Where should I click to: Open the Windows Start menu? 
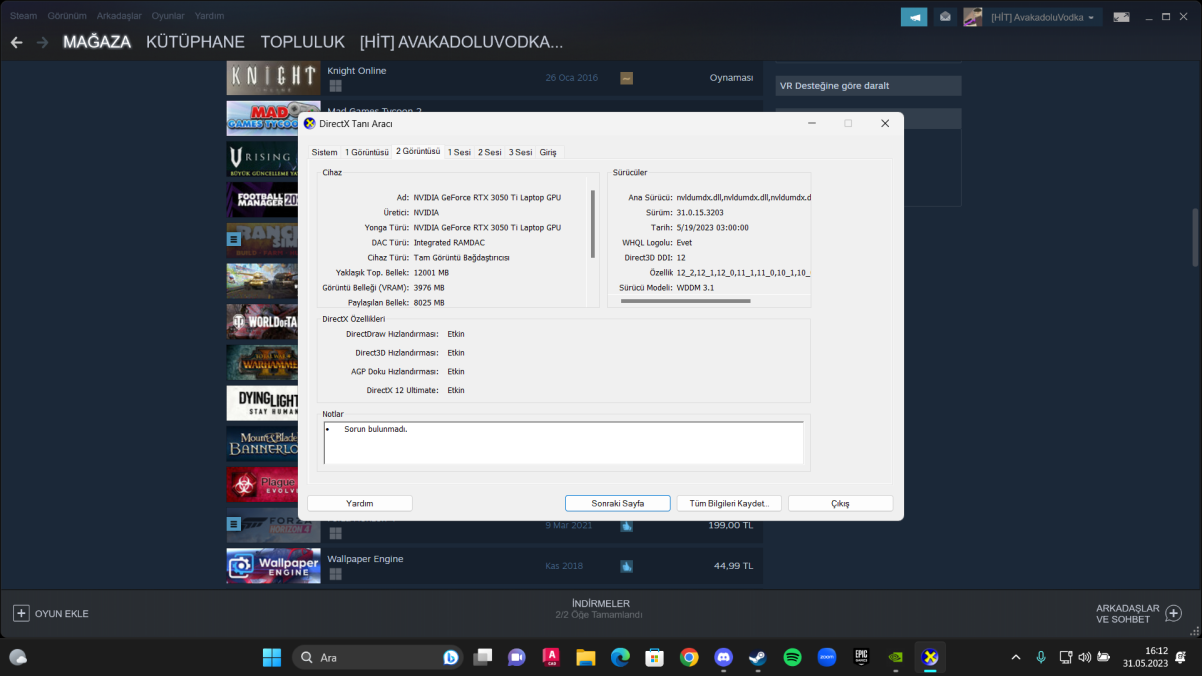coord(271,657)
